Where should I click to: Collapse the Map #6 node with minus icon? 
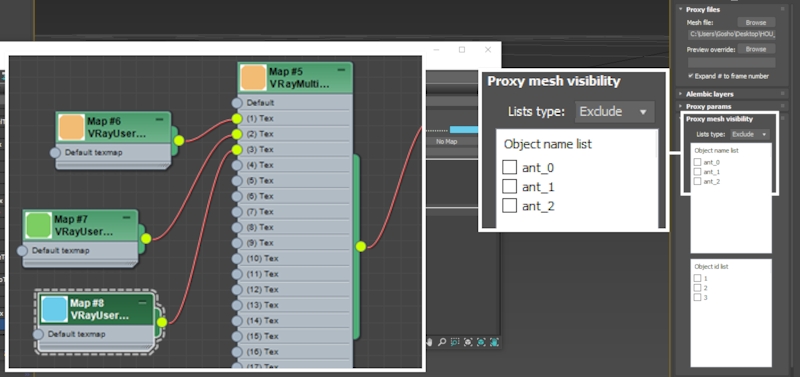click(x=160, y=119)
